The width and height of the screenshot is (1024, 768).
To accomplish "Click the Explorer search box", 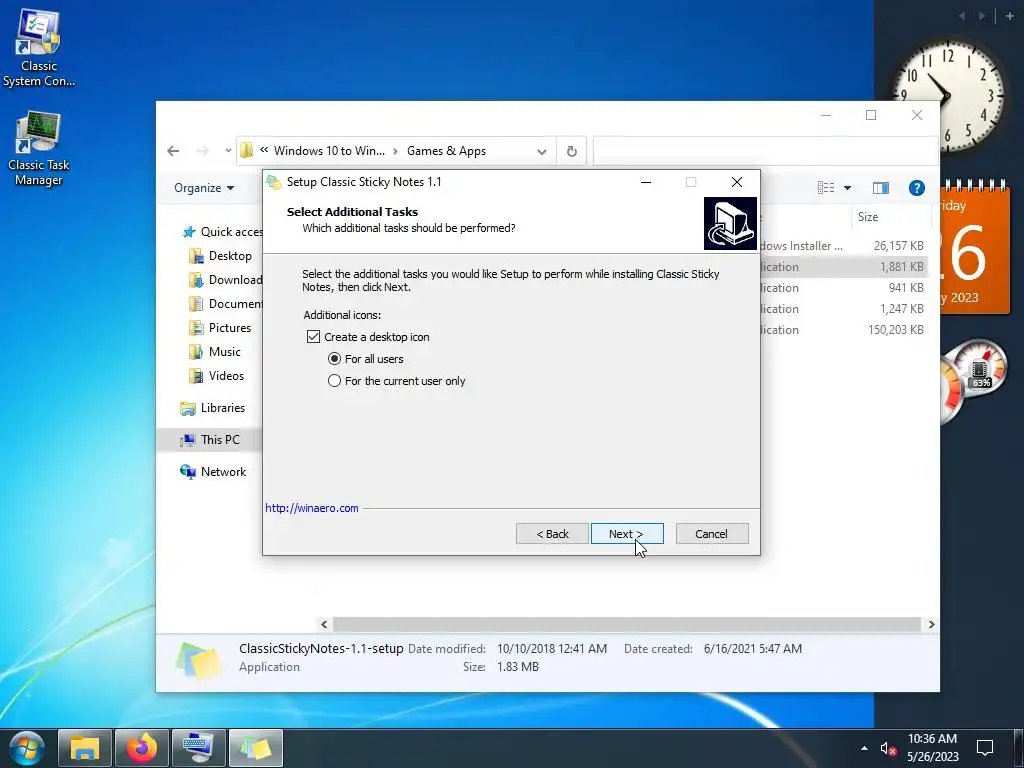I will click(x=765, y=151).
